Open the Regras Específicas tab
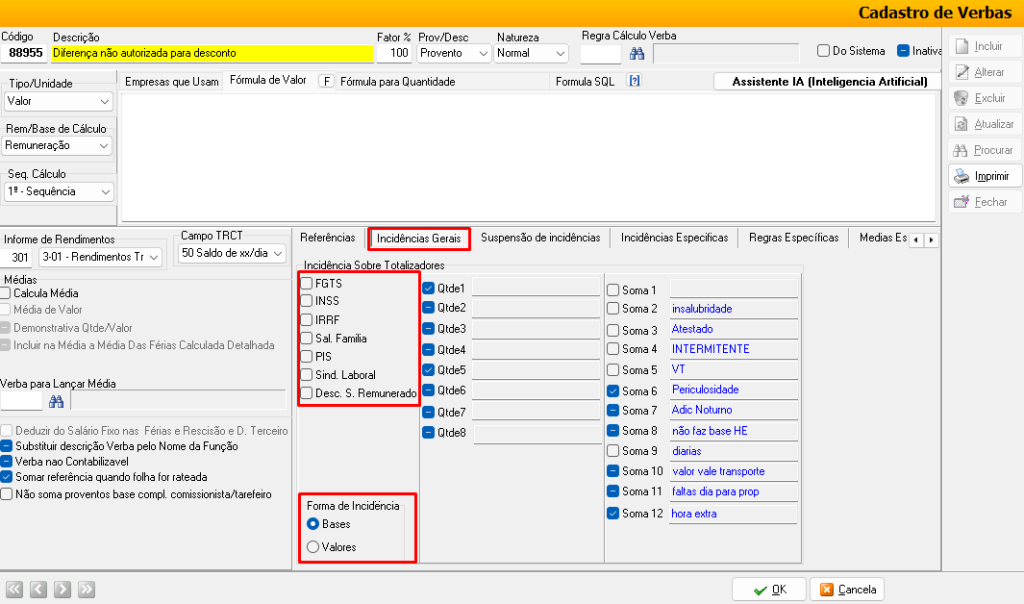The height and width of the screenshot is (604, 1024). 793,238
